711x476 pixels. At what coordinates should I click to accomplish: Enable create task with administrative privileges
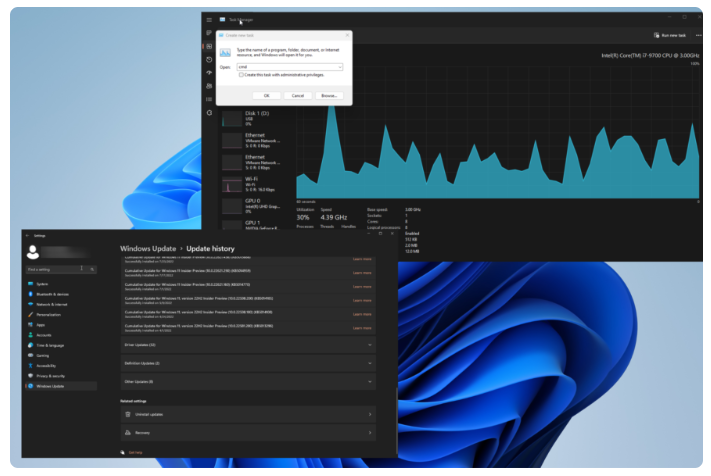tap(241, 75)
